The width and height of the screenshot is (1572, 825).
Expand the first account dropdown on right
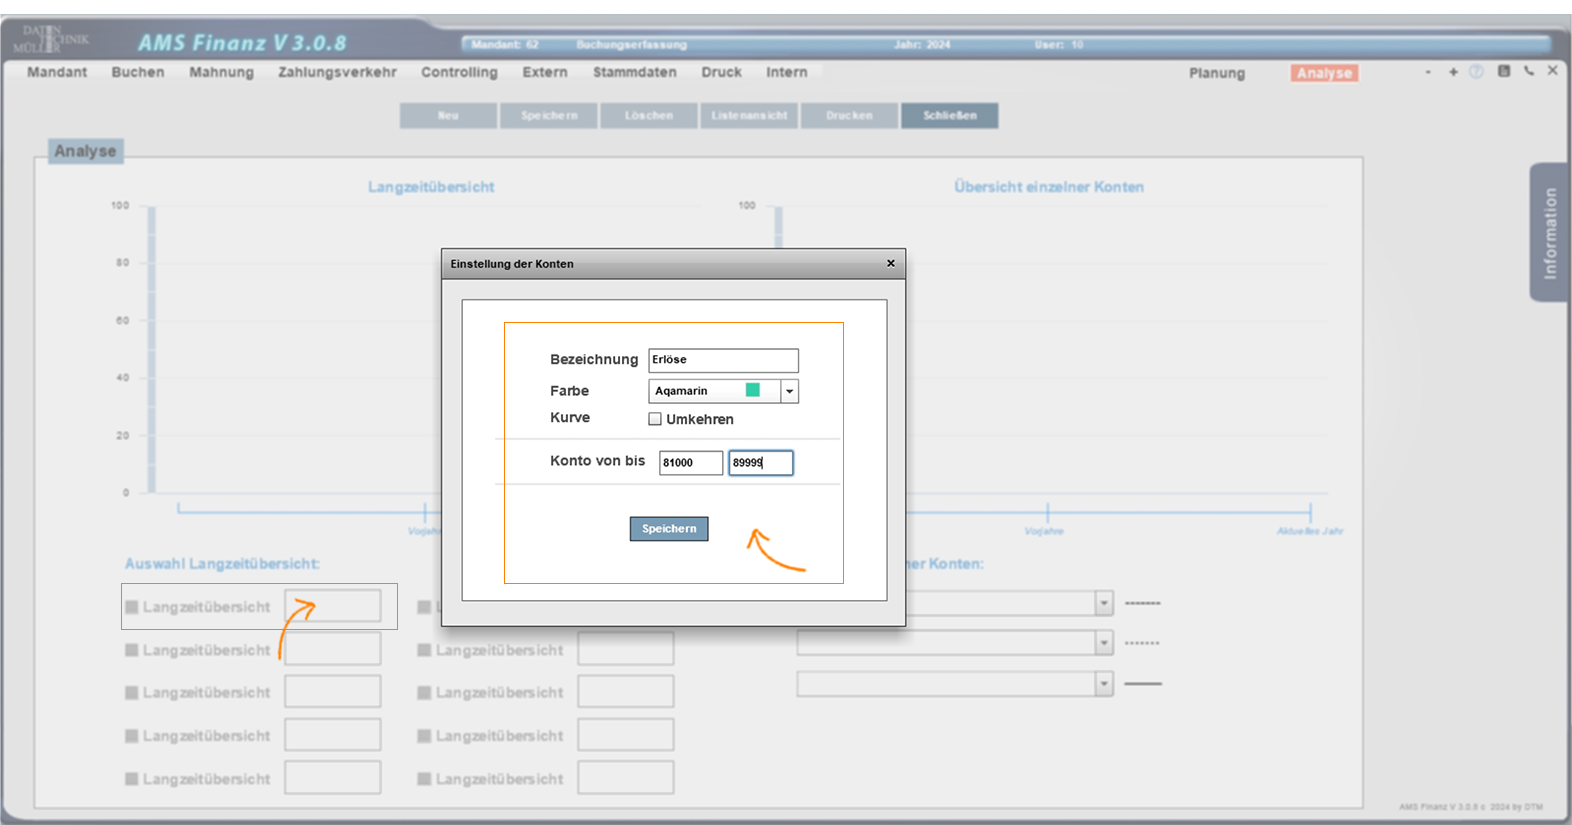(x=1103, y=603)
